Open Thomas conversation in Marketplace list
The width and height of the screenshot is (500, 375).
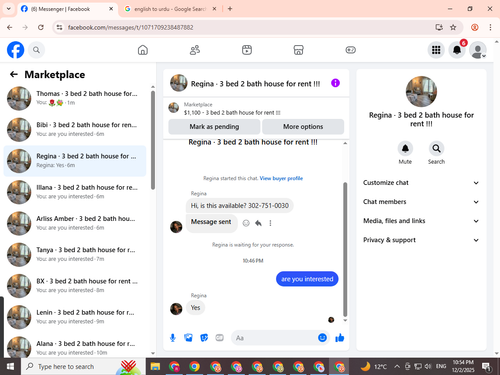click(x=75, y=98)
